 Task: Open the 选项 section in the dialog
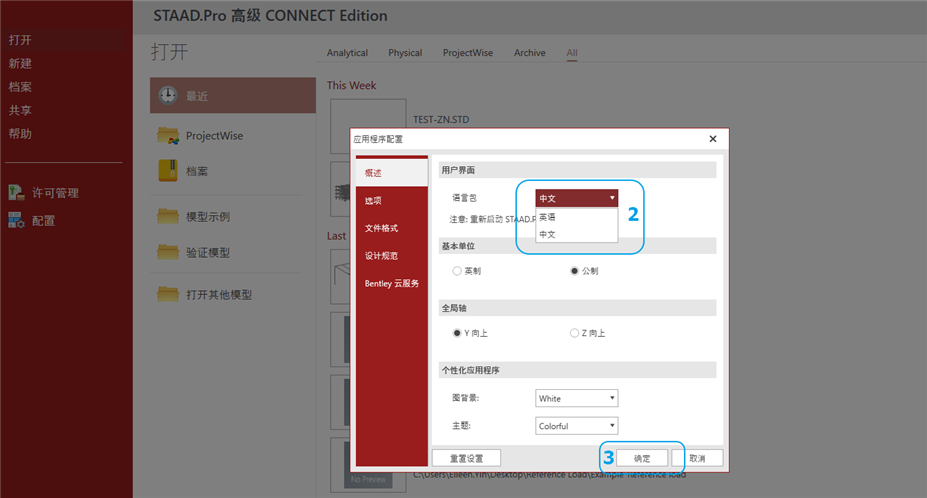tap(391, 201)
